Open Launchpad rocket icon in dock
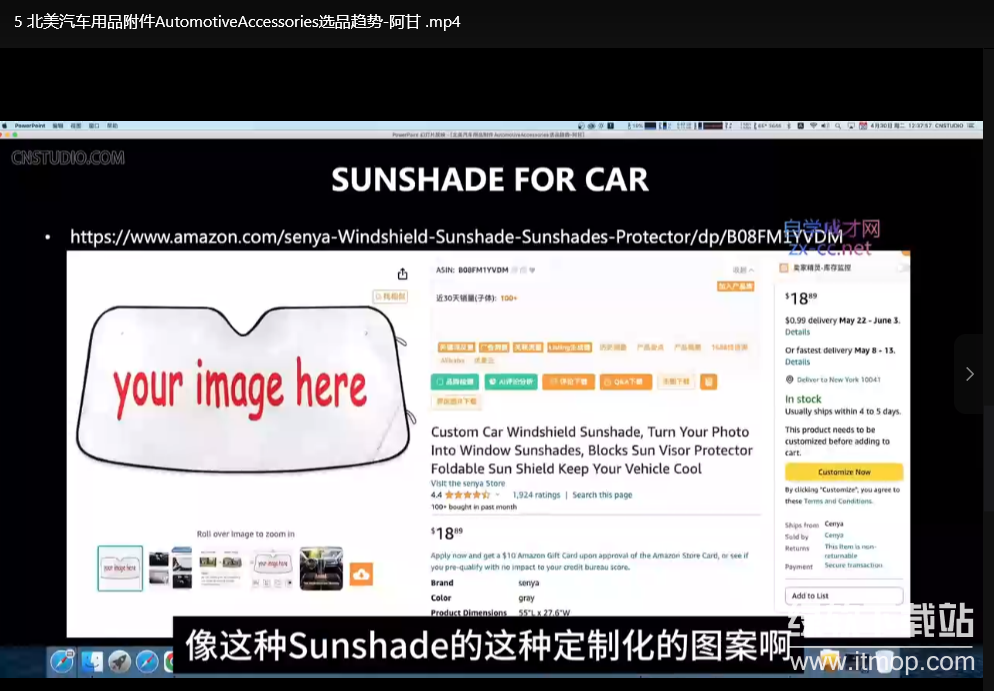 119,662
